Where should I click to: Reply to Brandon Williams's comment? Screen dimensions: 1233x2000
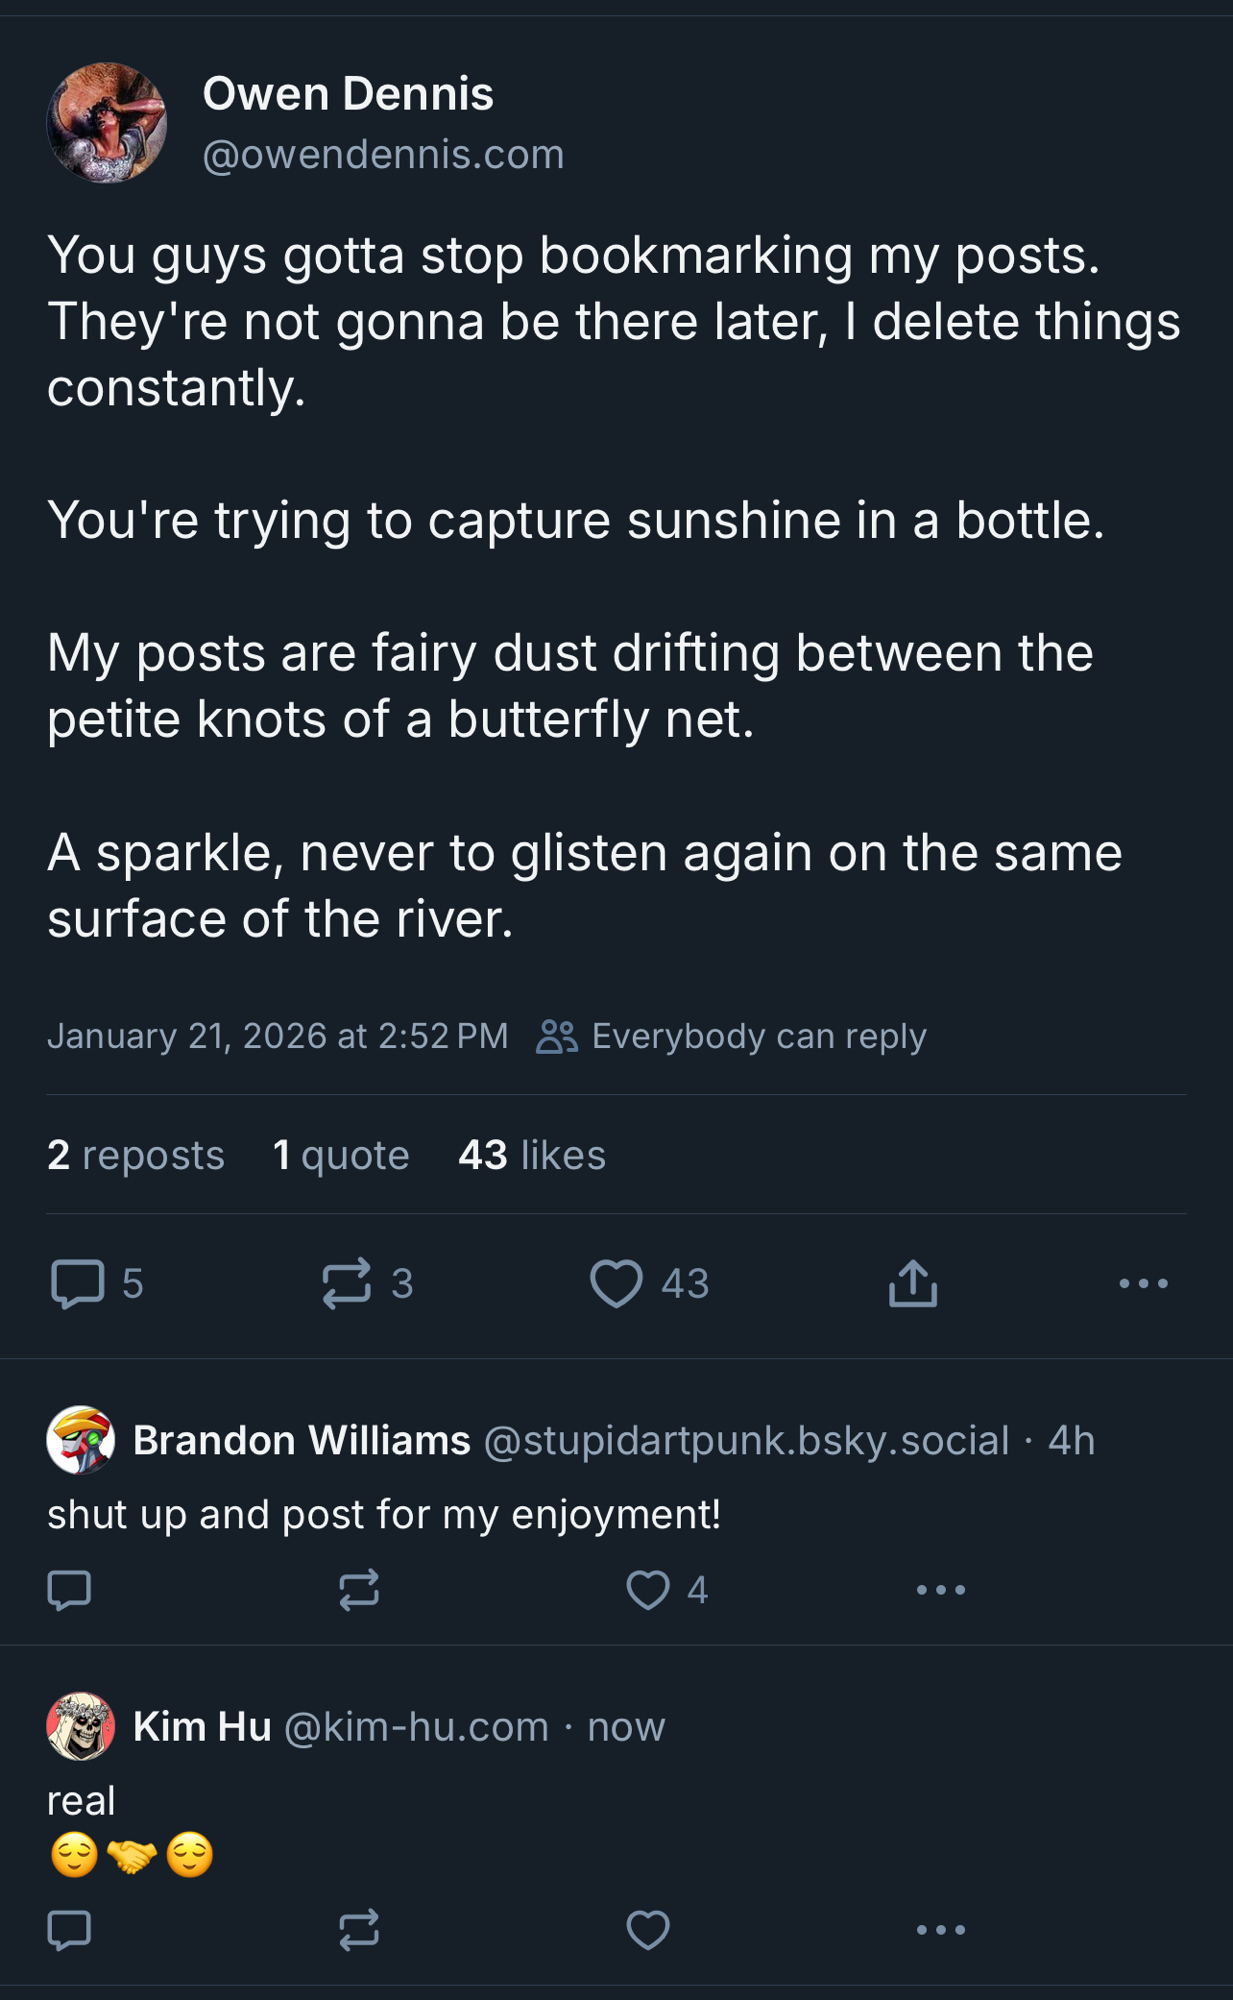click(69, 1589)
